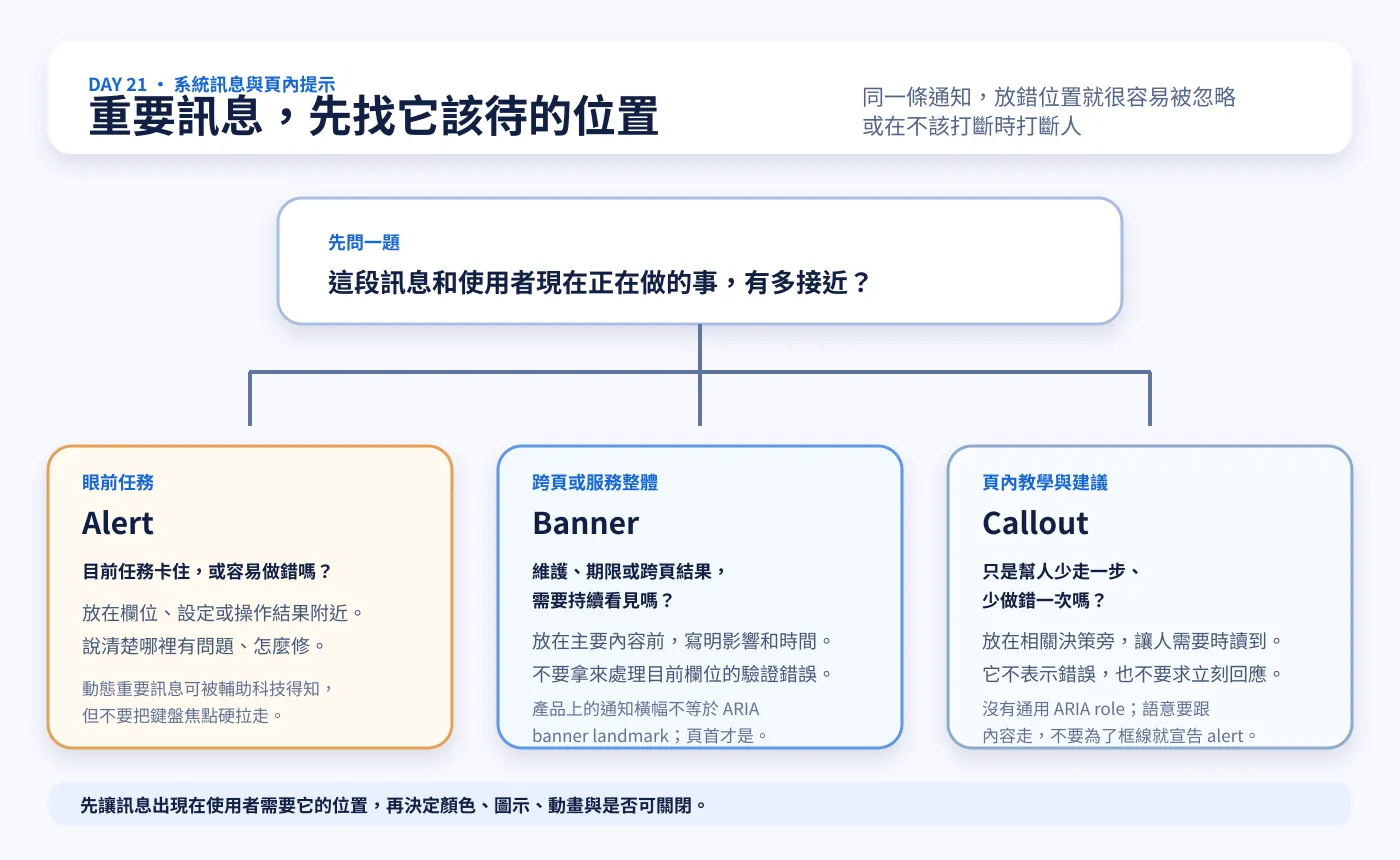
Task: Select the headline "重要訊息，先找它該待的位置"
Action: tap(374, 118)
